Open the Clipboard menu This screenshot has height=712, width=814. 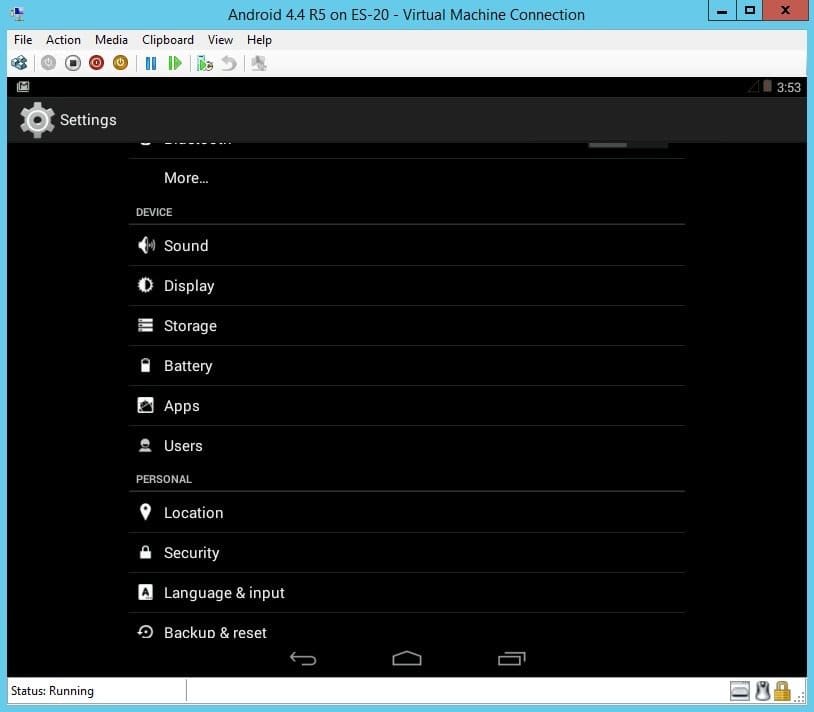[168, 40]
